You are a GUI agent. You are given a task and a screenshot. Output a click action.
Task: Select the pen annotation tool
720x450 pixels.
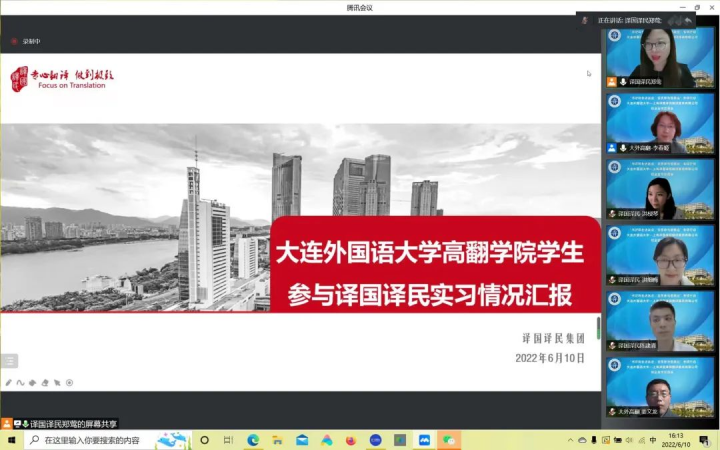point(8,382)
